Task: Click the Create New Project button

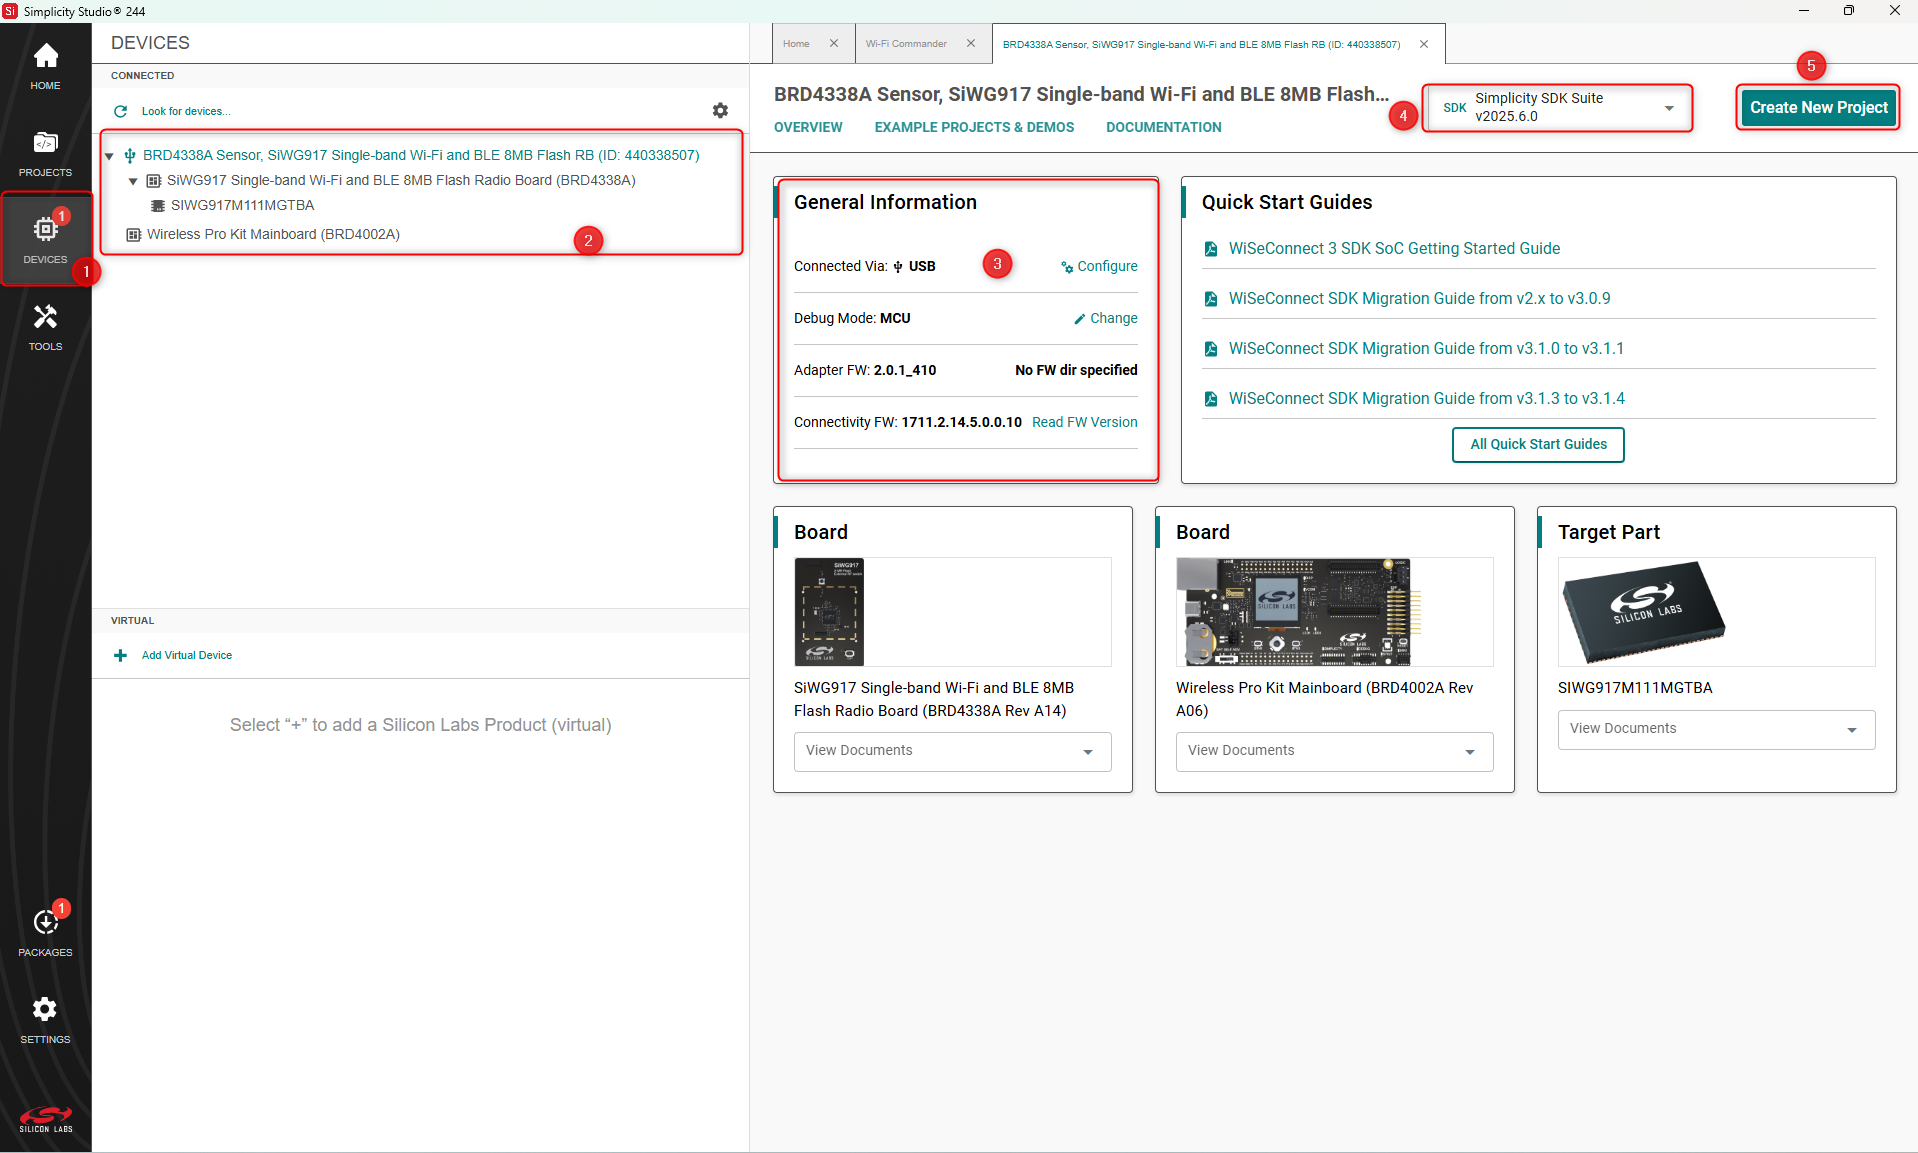Action: coord(1818,107)
